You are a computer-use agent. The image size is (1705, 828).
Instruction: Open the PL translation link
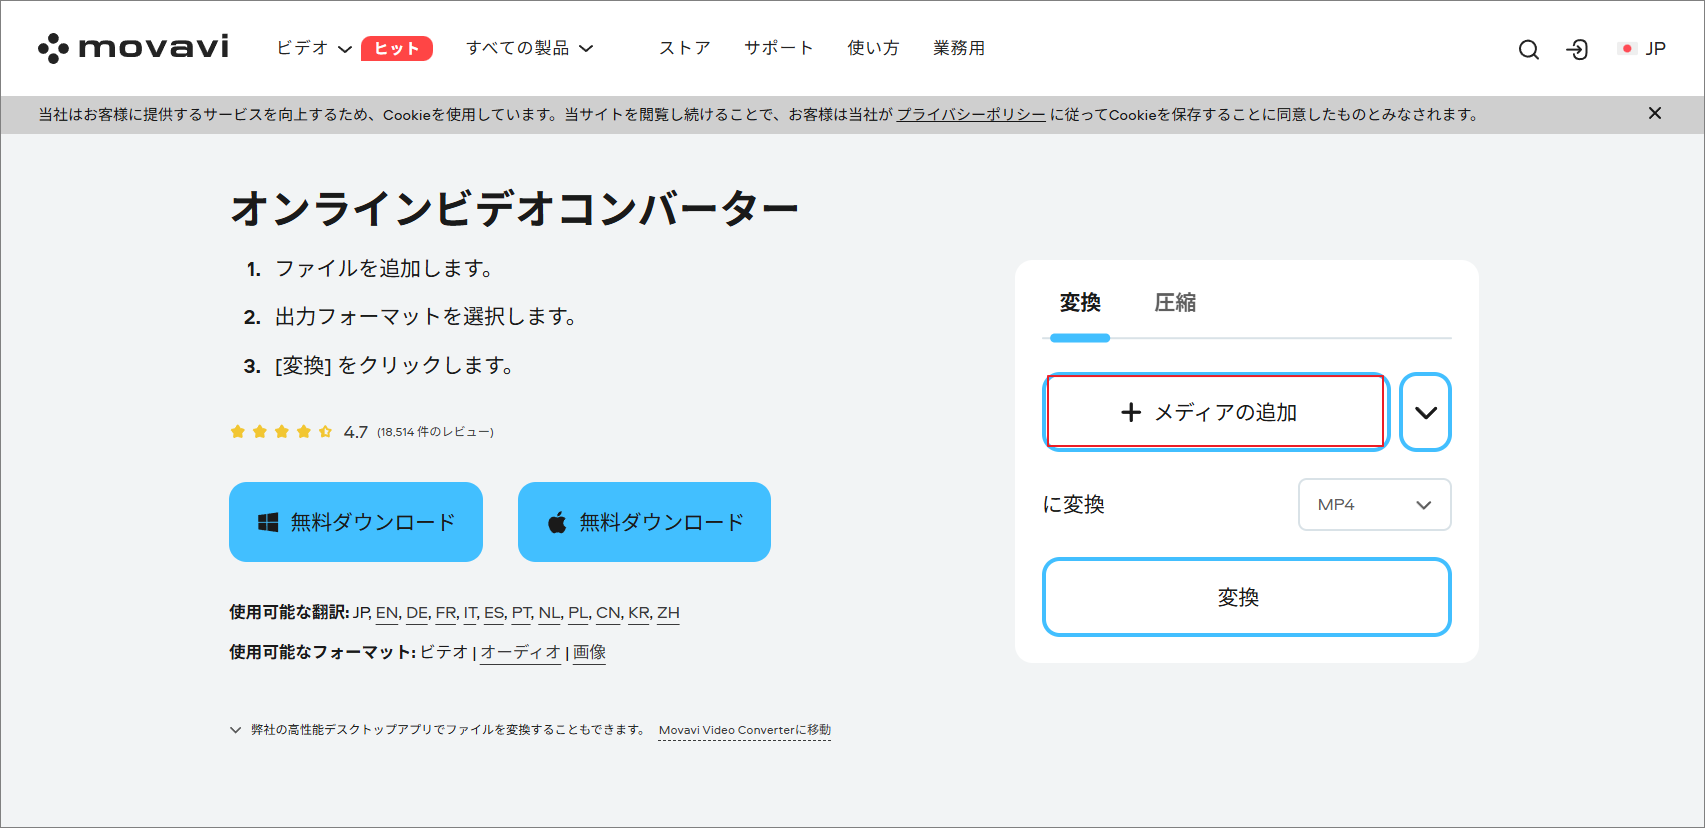578,613
